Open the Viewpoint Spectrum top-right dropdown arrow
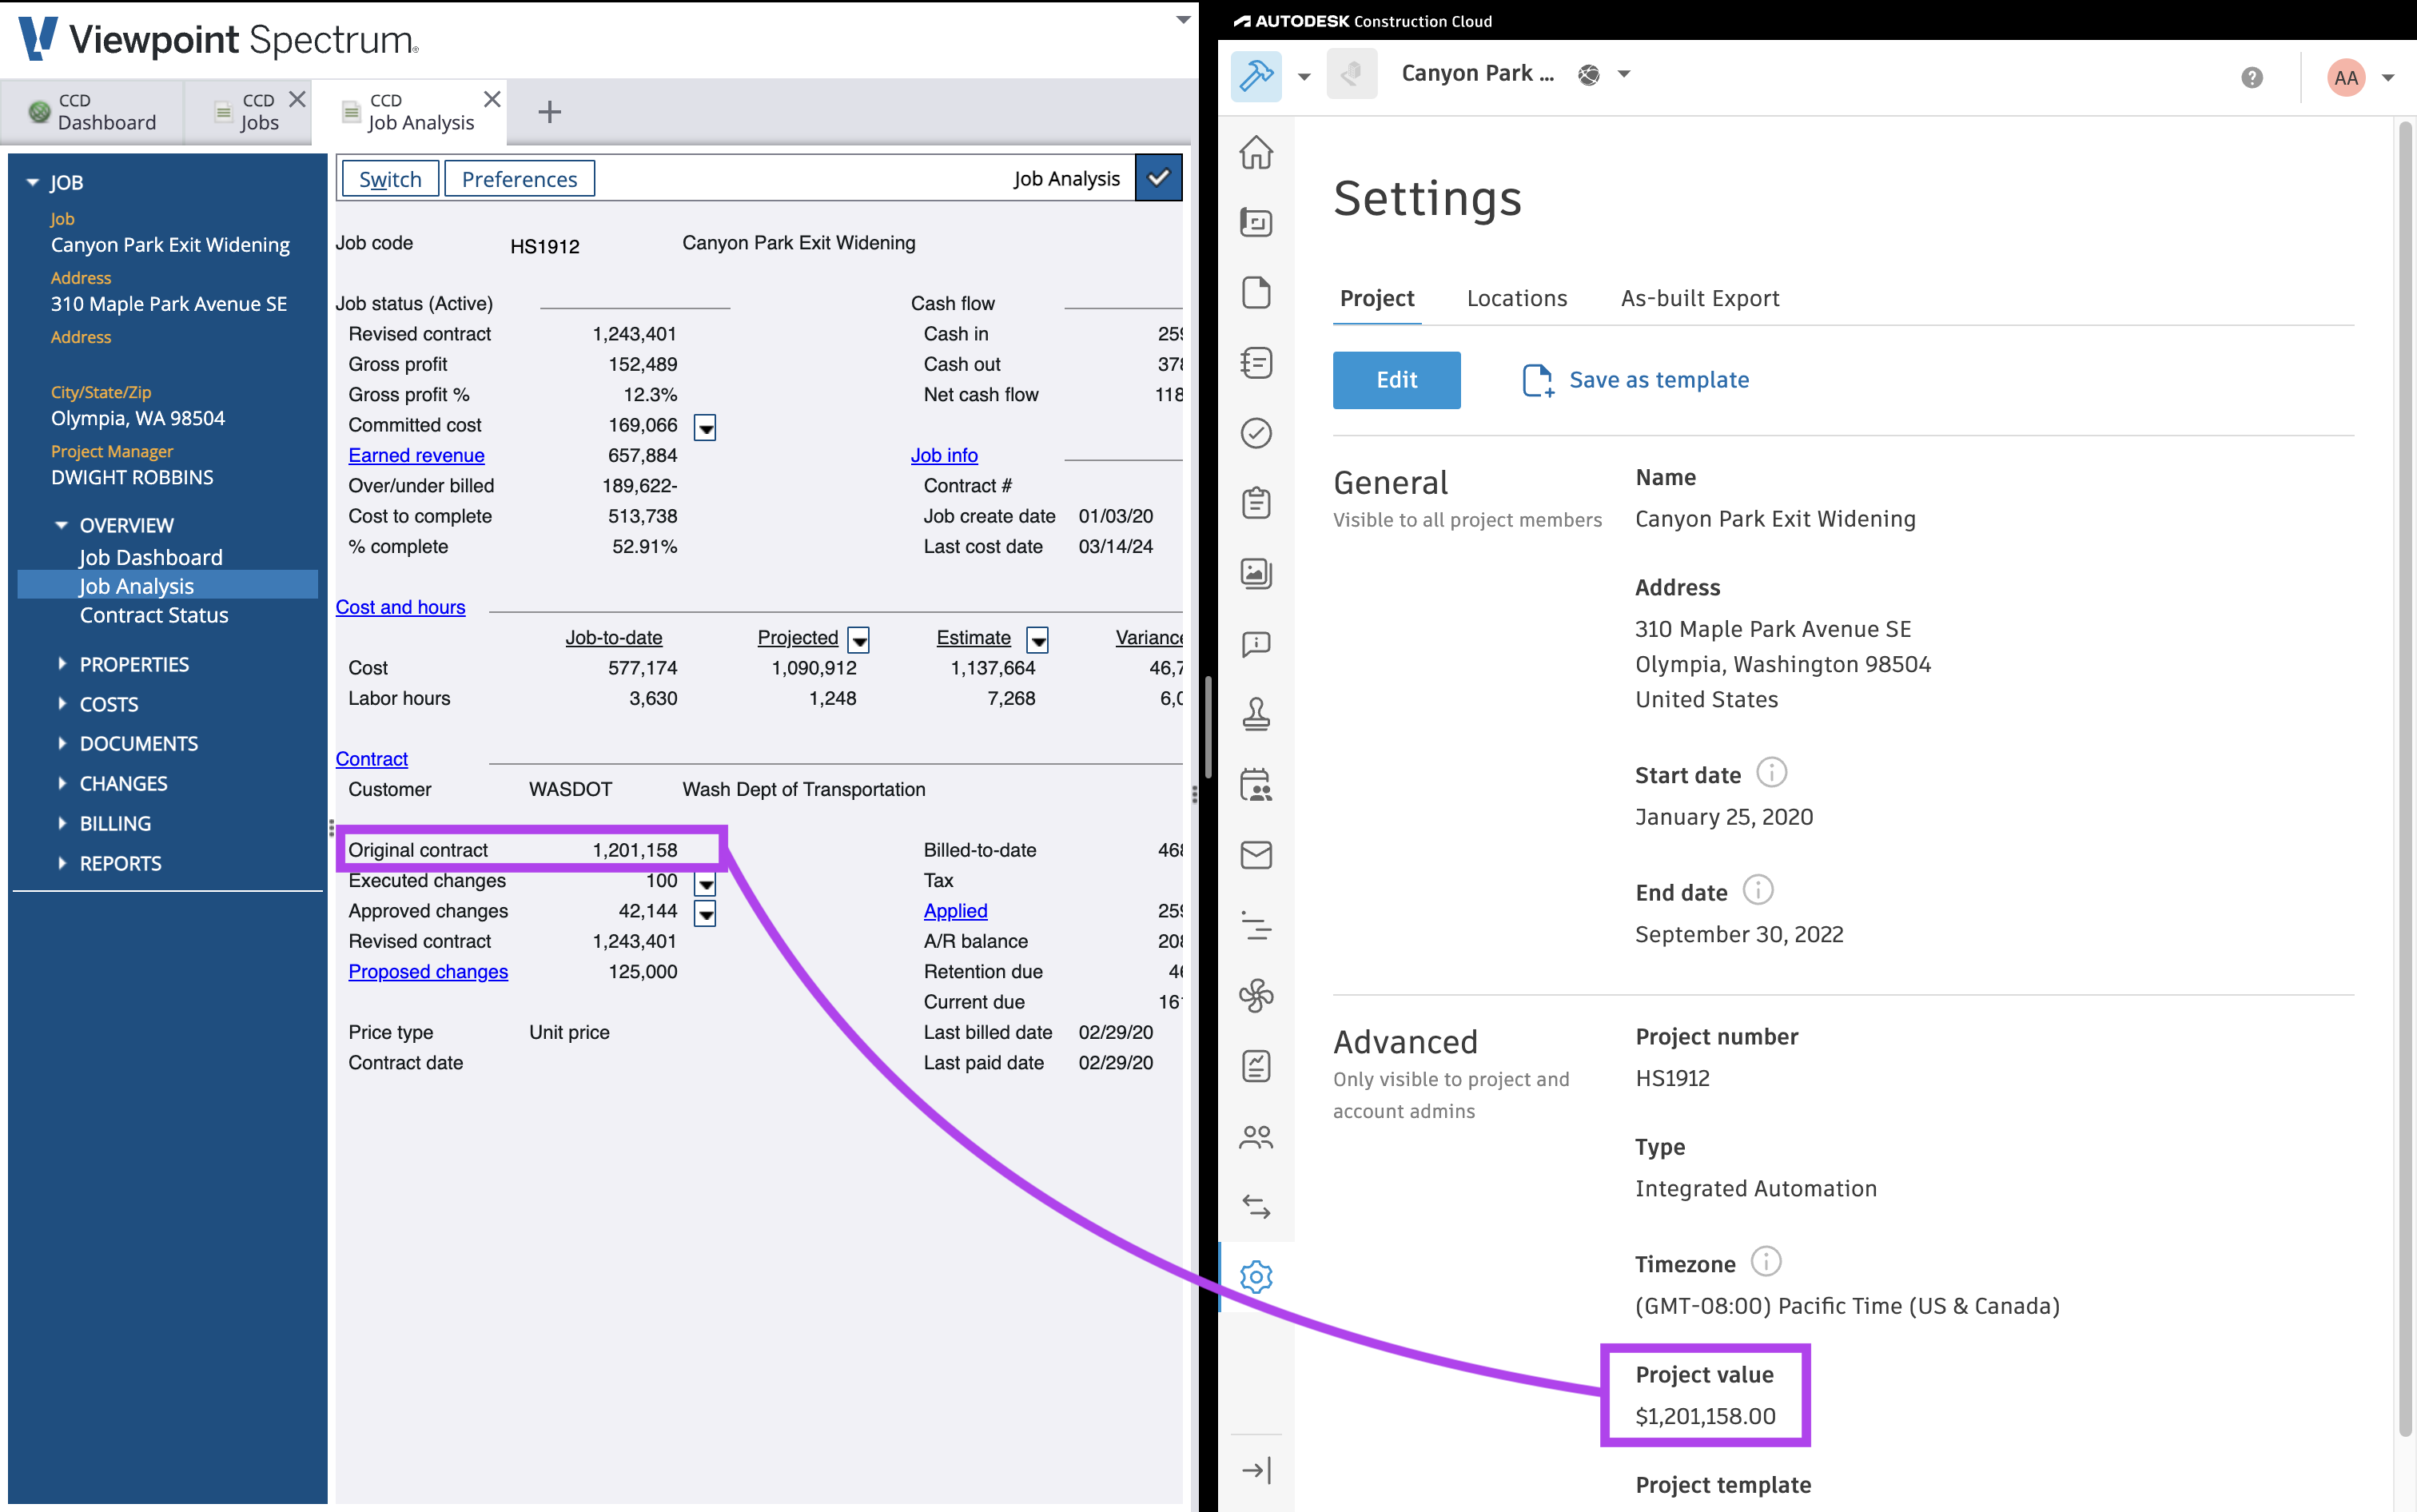Screen dimensions: 2417x1512 point(1183,19)
